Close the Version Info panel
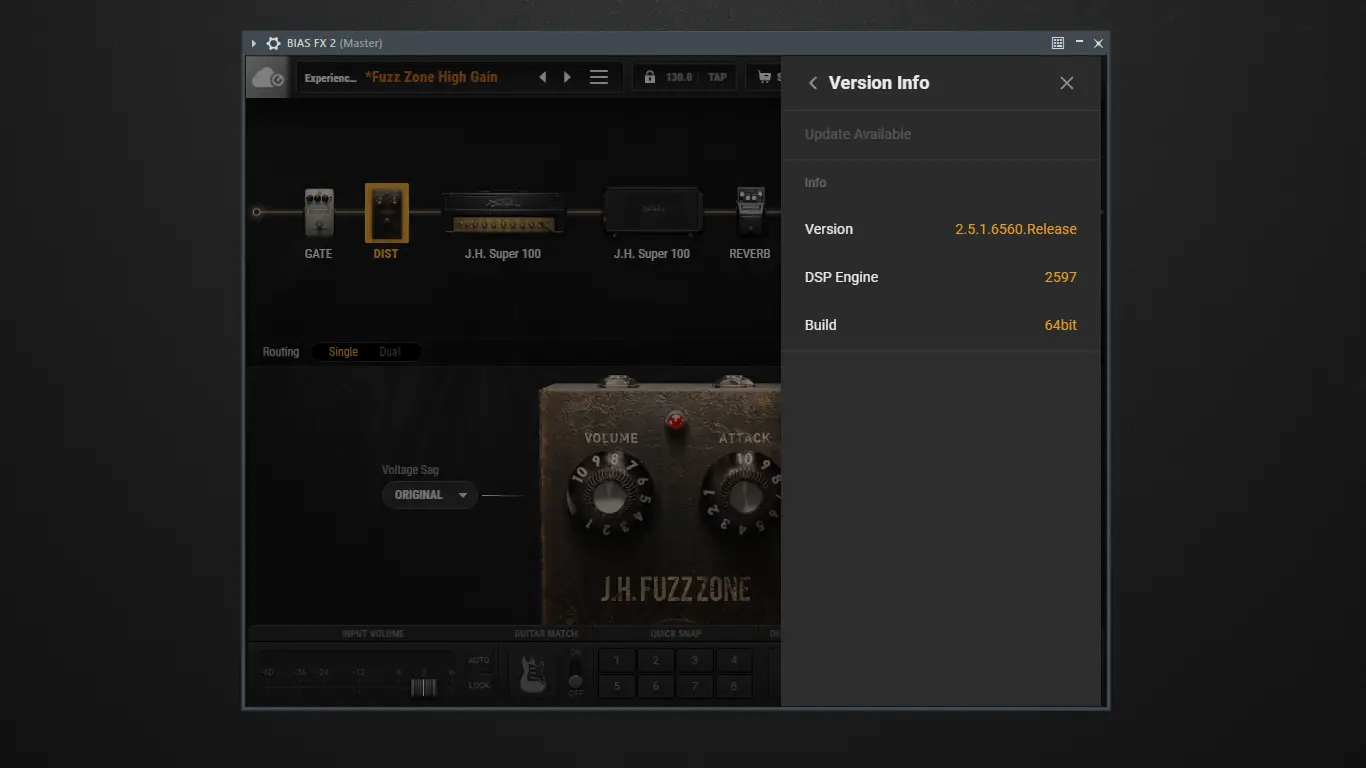1366x768 pixels. point(1067,83)
